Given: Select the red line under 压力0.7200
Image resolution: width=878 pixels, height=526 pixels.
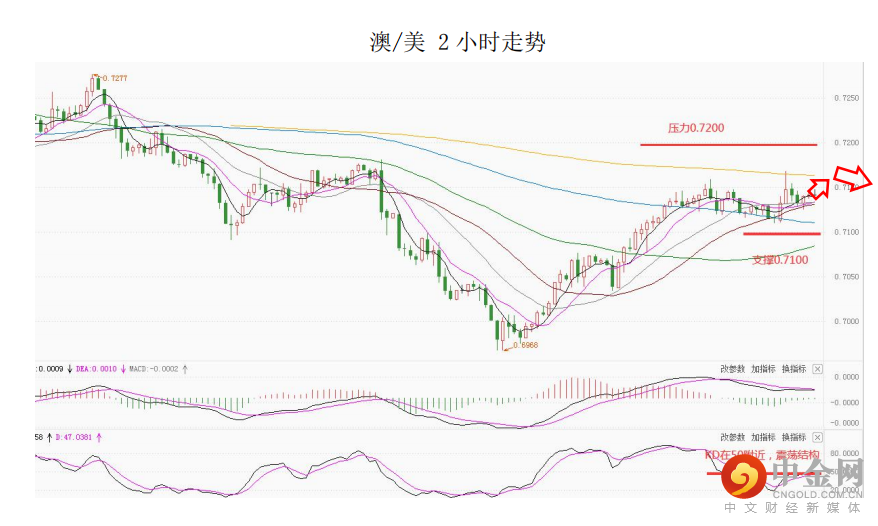Looking at the screenshot, I should click(x=728, y=145).
